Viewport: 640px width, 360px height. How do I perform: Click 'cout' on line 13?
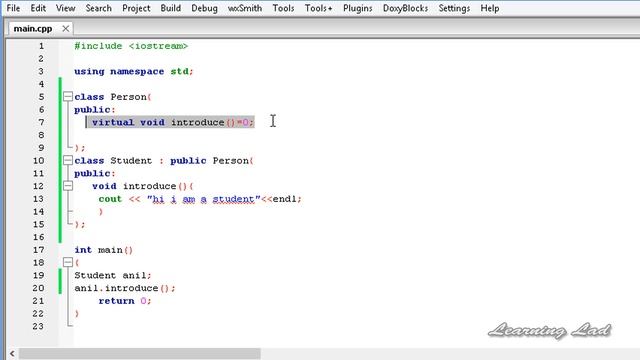click(x=110, y=199)
